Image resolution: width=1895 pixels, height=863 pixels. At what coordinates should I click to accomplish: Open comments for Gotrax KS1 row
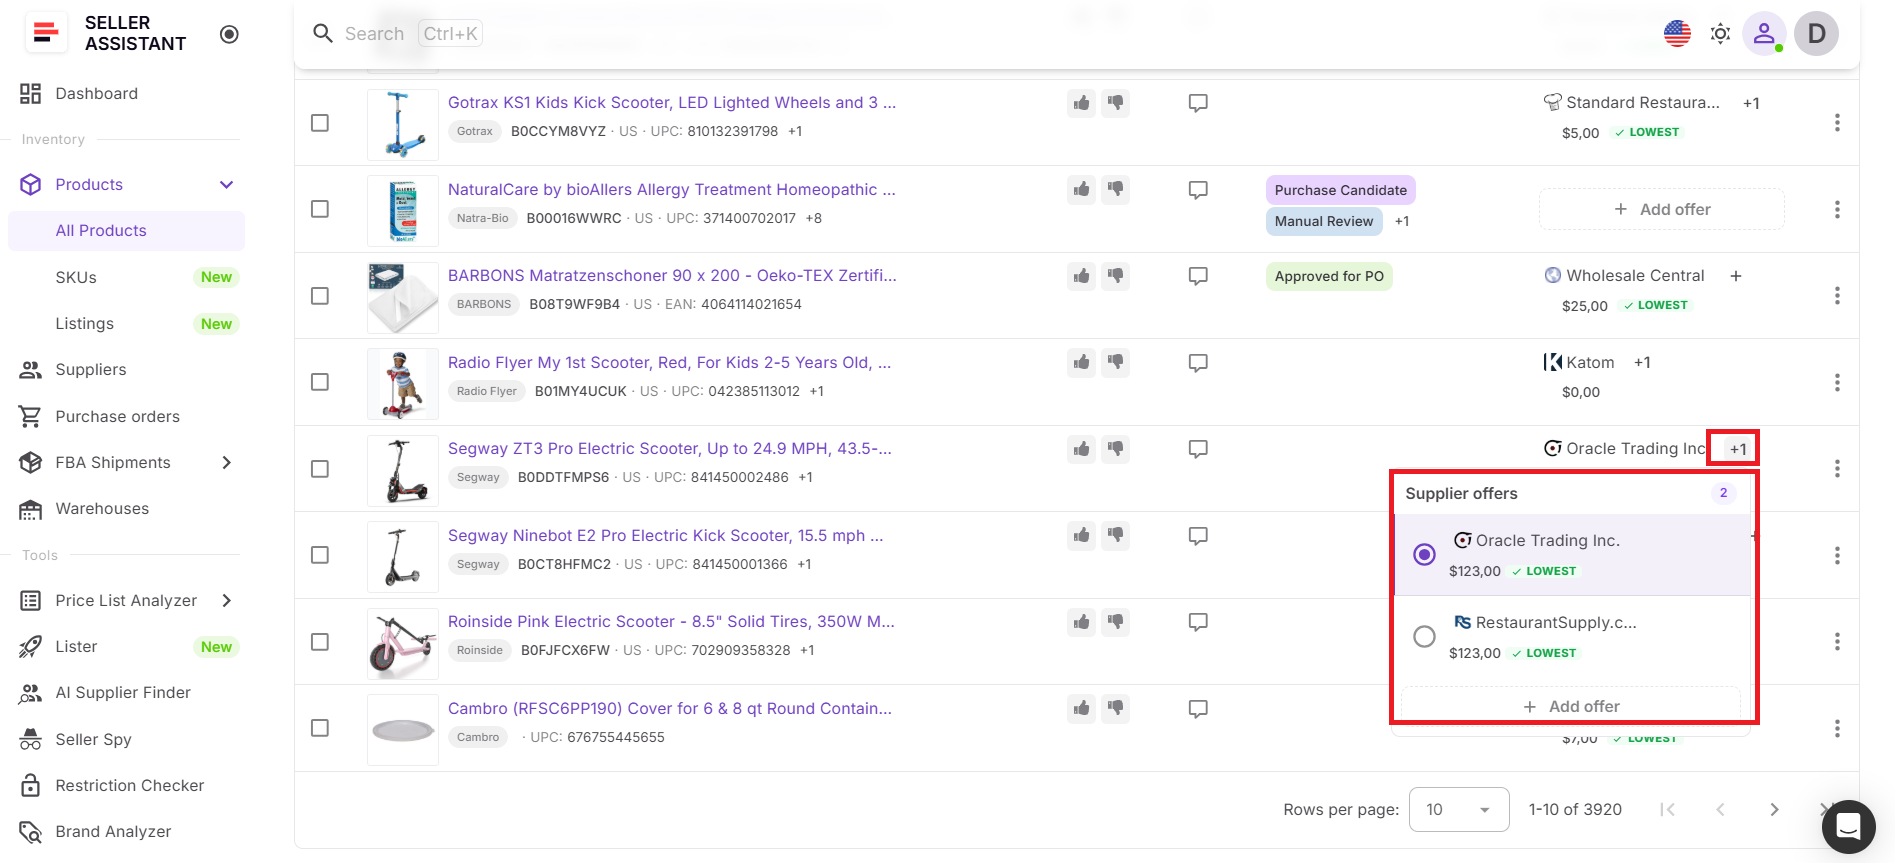click(1198, 103)
